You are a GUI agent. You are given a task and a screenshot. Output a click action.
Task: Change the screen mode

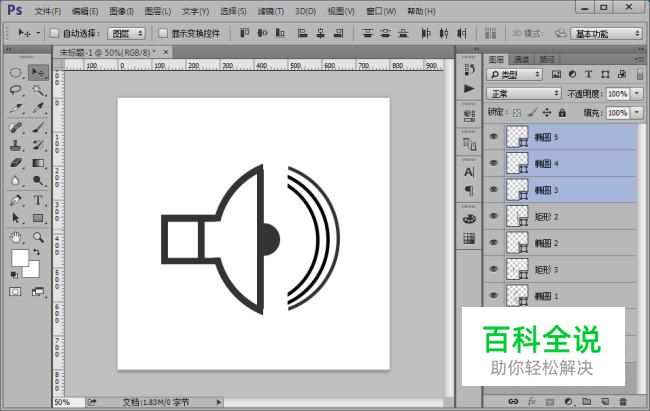pos(38,292)
